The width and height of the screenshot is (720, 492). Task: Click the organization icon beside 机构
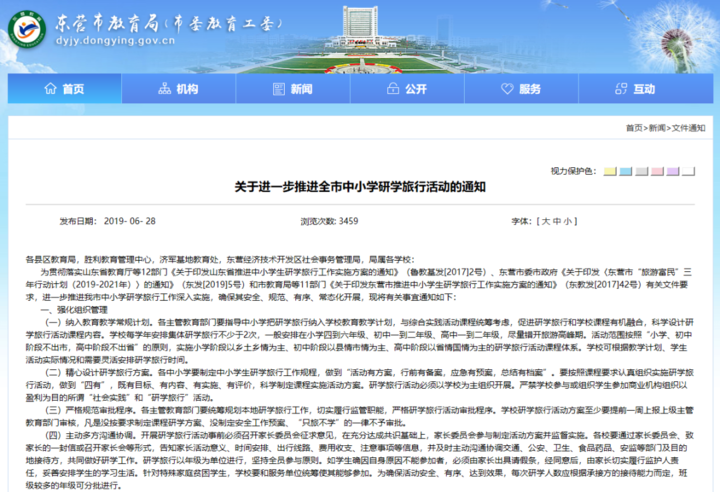click(164, 88)
